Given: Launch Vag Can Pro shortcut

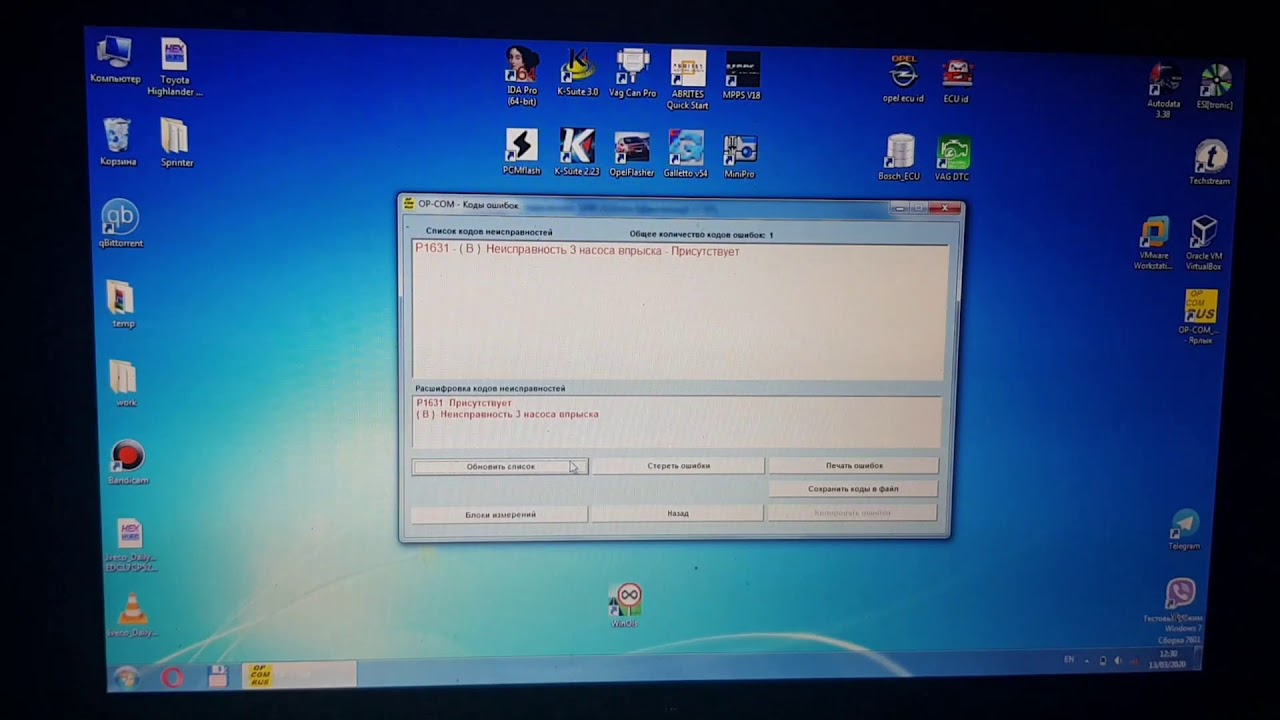Looking at the screenshot, I should pyautogui.click(x=632, y=73).
